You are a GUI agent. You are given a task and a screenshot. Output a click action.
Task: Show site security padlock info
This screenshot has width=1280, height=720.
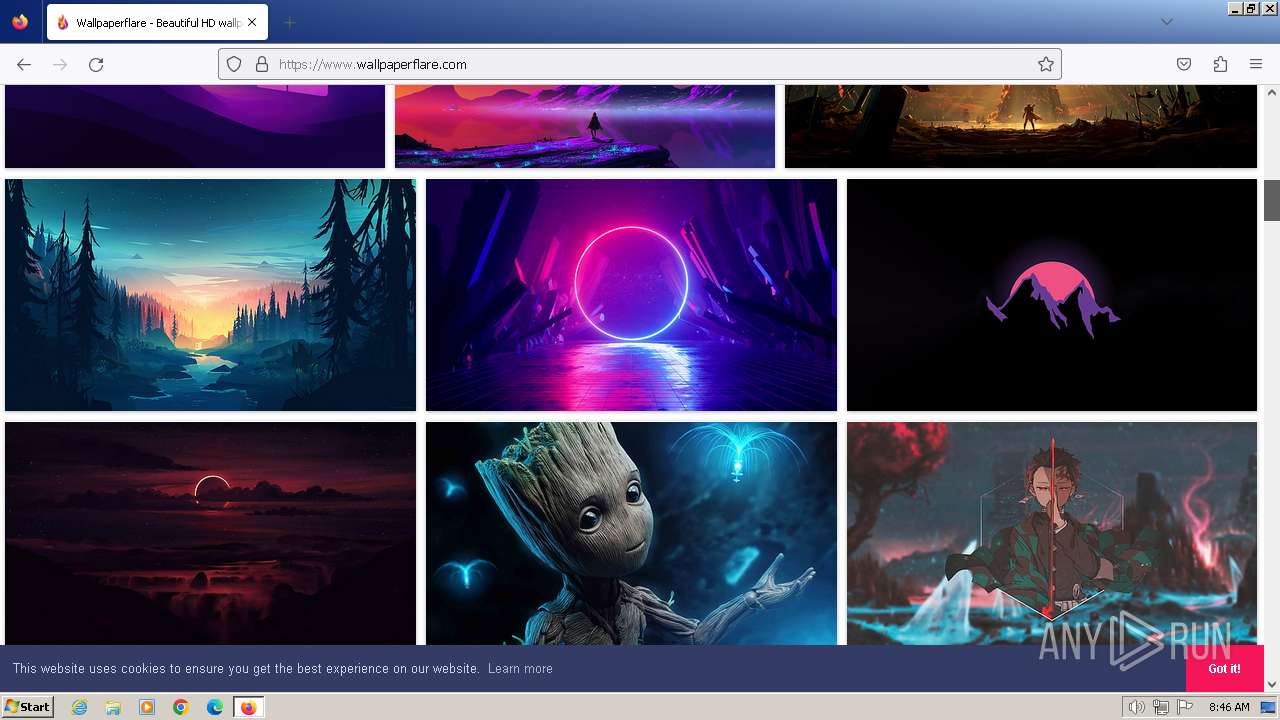(262, 64)
